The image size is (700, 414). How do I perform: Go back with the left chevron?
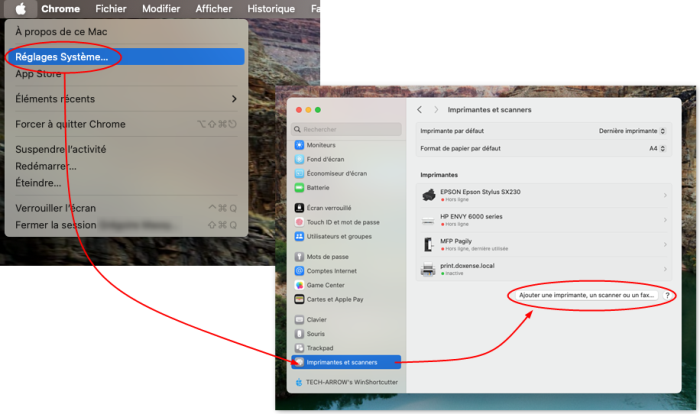420,109
